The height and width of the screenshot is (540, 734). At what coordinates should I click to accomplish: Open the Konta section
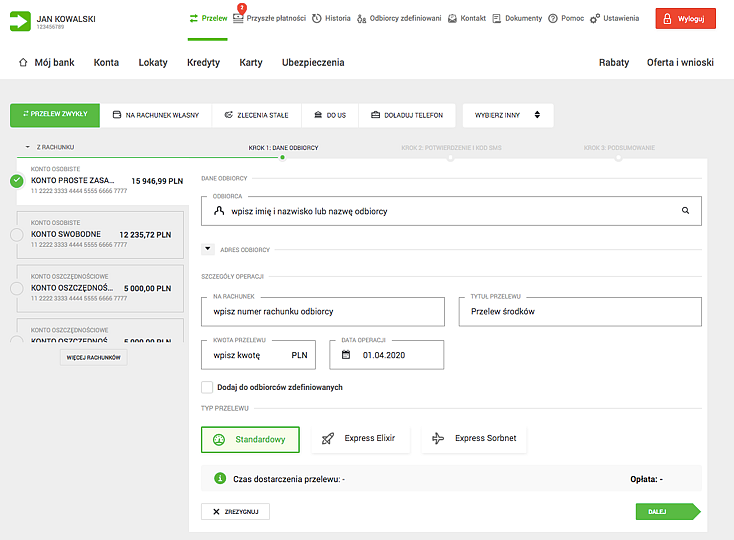tap(106, 62)
